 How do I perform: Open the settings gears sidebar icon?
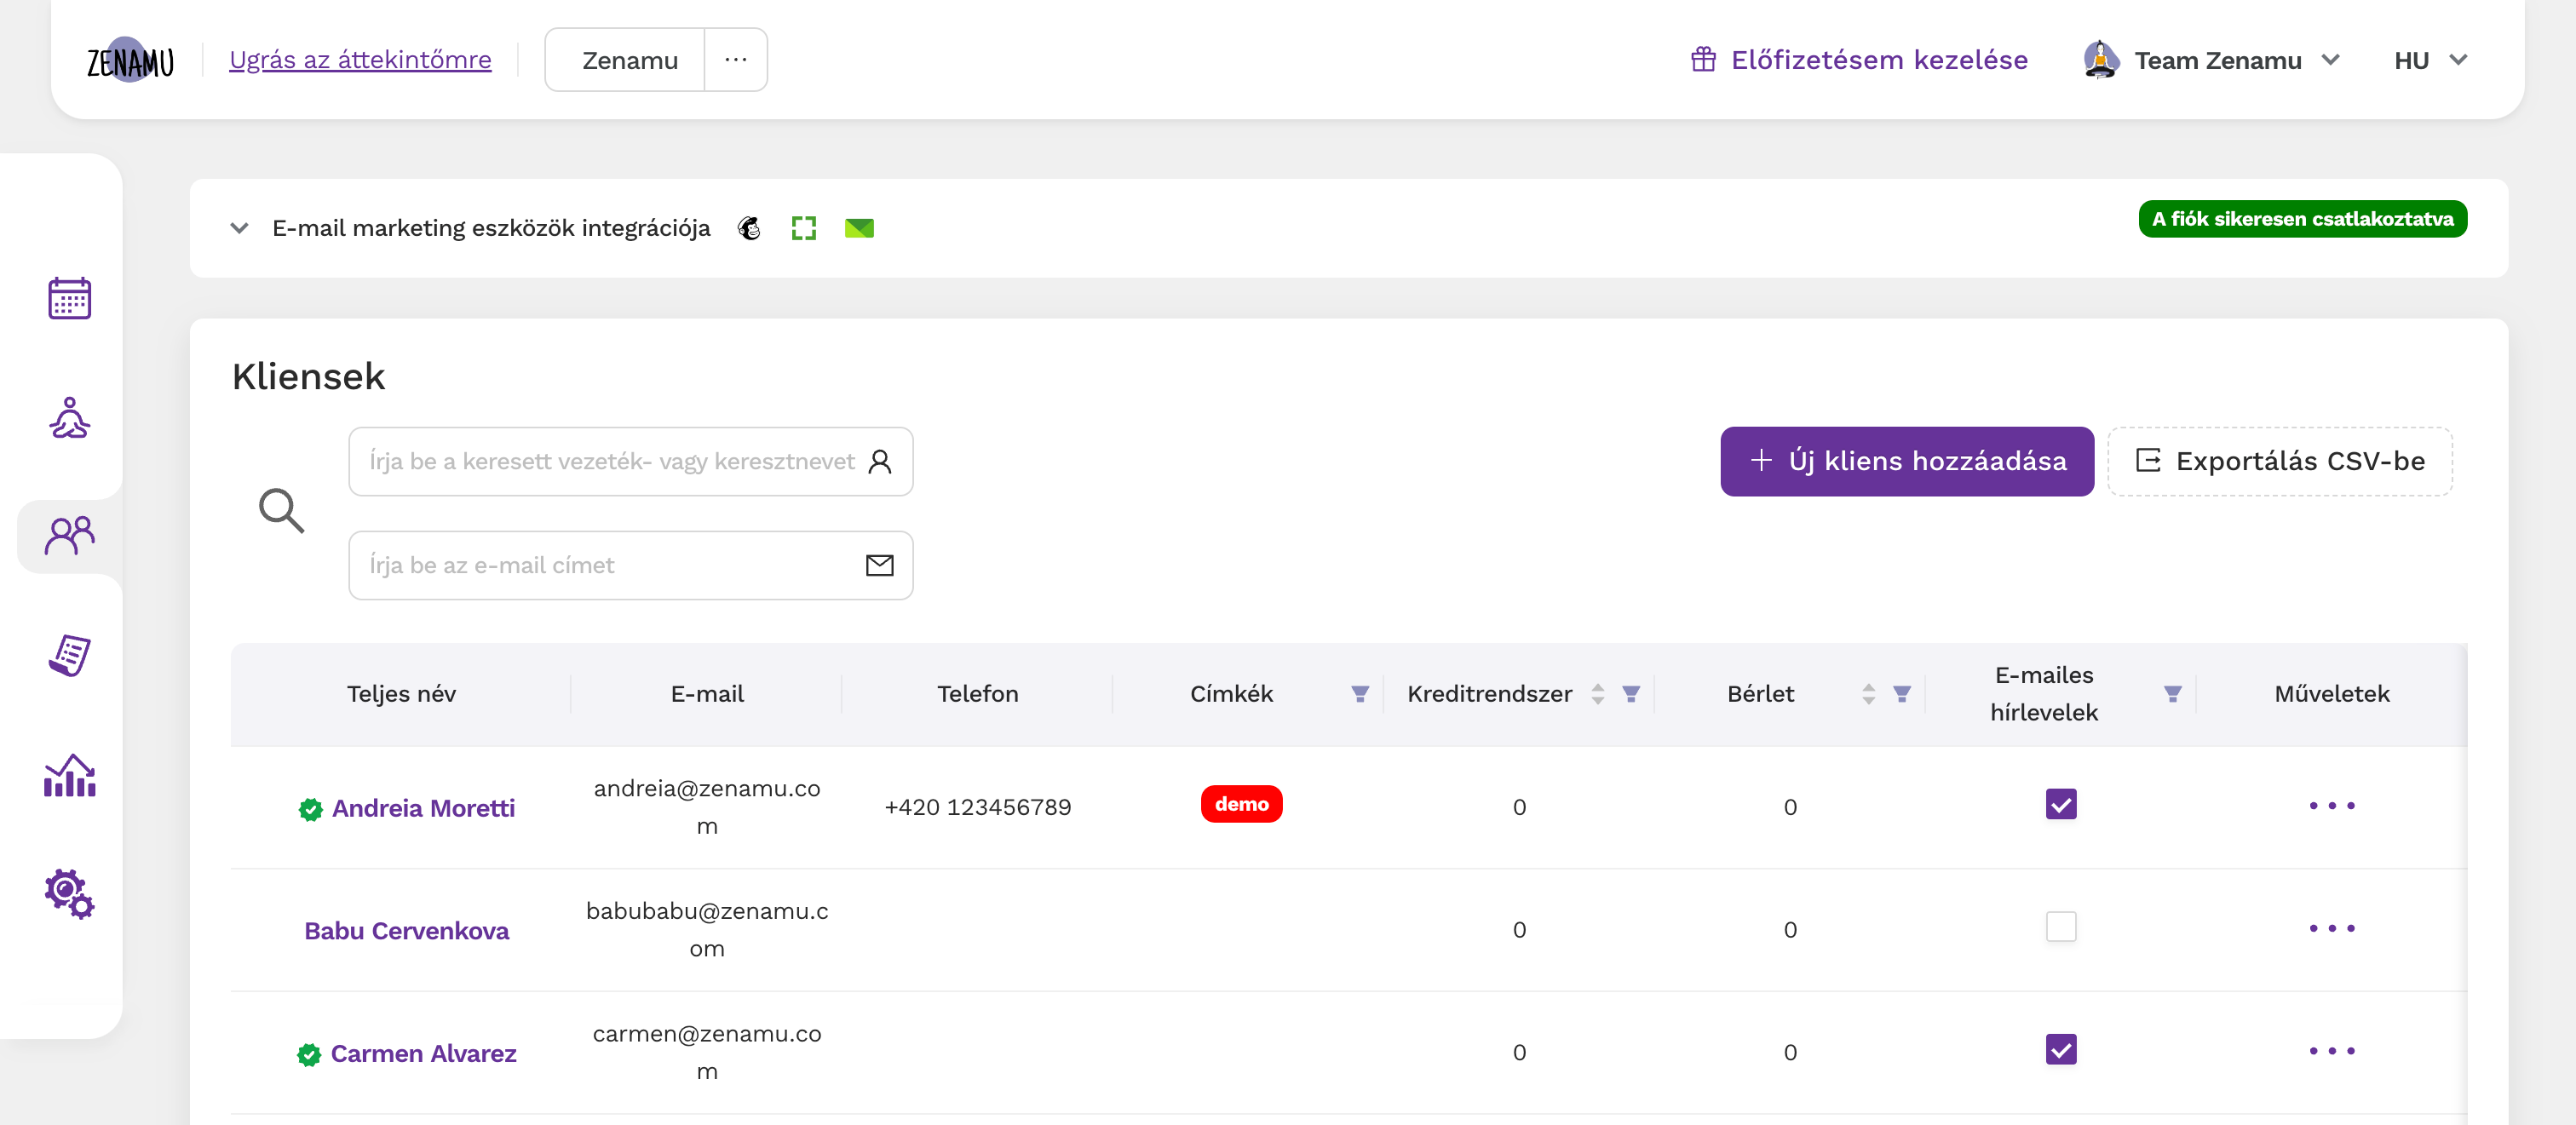(x=69, y=894)
